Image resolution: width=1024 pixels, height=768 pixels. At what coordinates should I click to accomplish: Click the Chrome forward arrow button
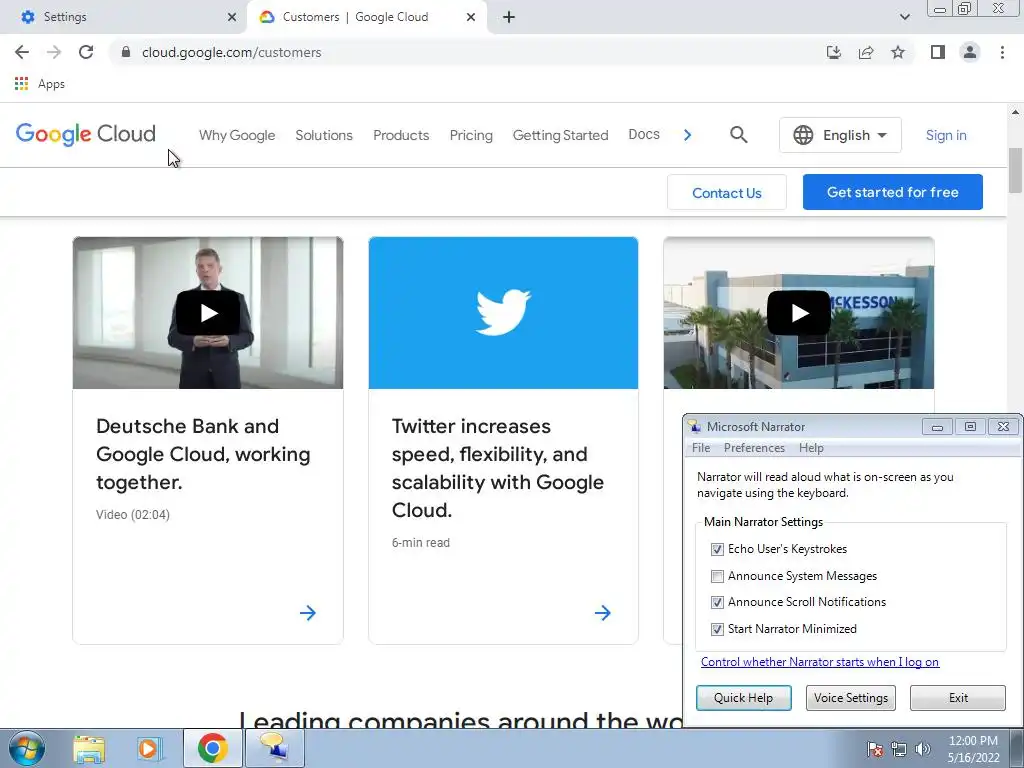tap(54, 52)
